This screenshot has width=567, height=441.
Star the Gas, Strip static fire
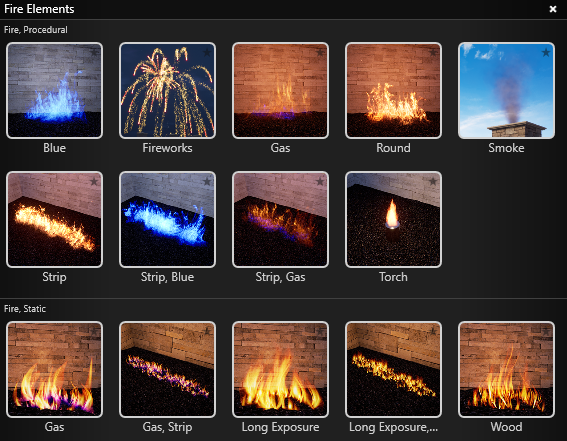coord(207,331)
